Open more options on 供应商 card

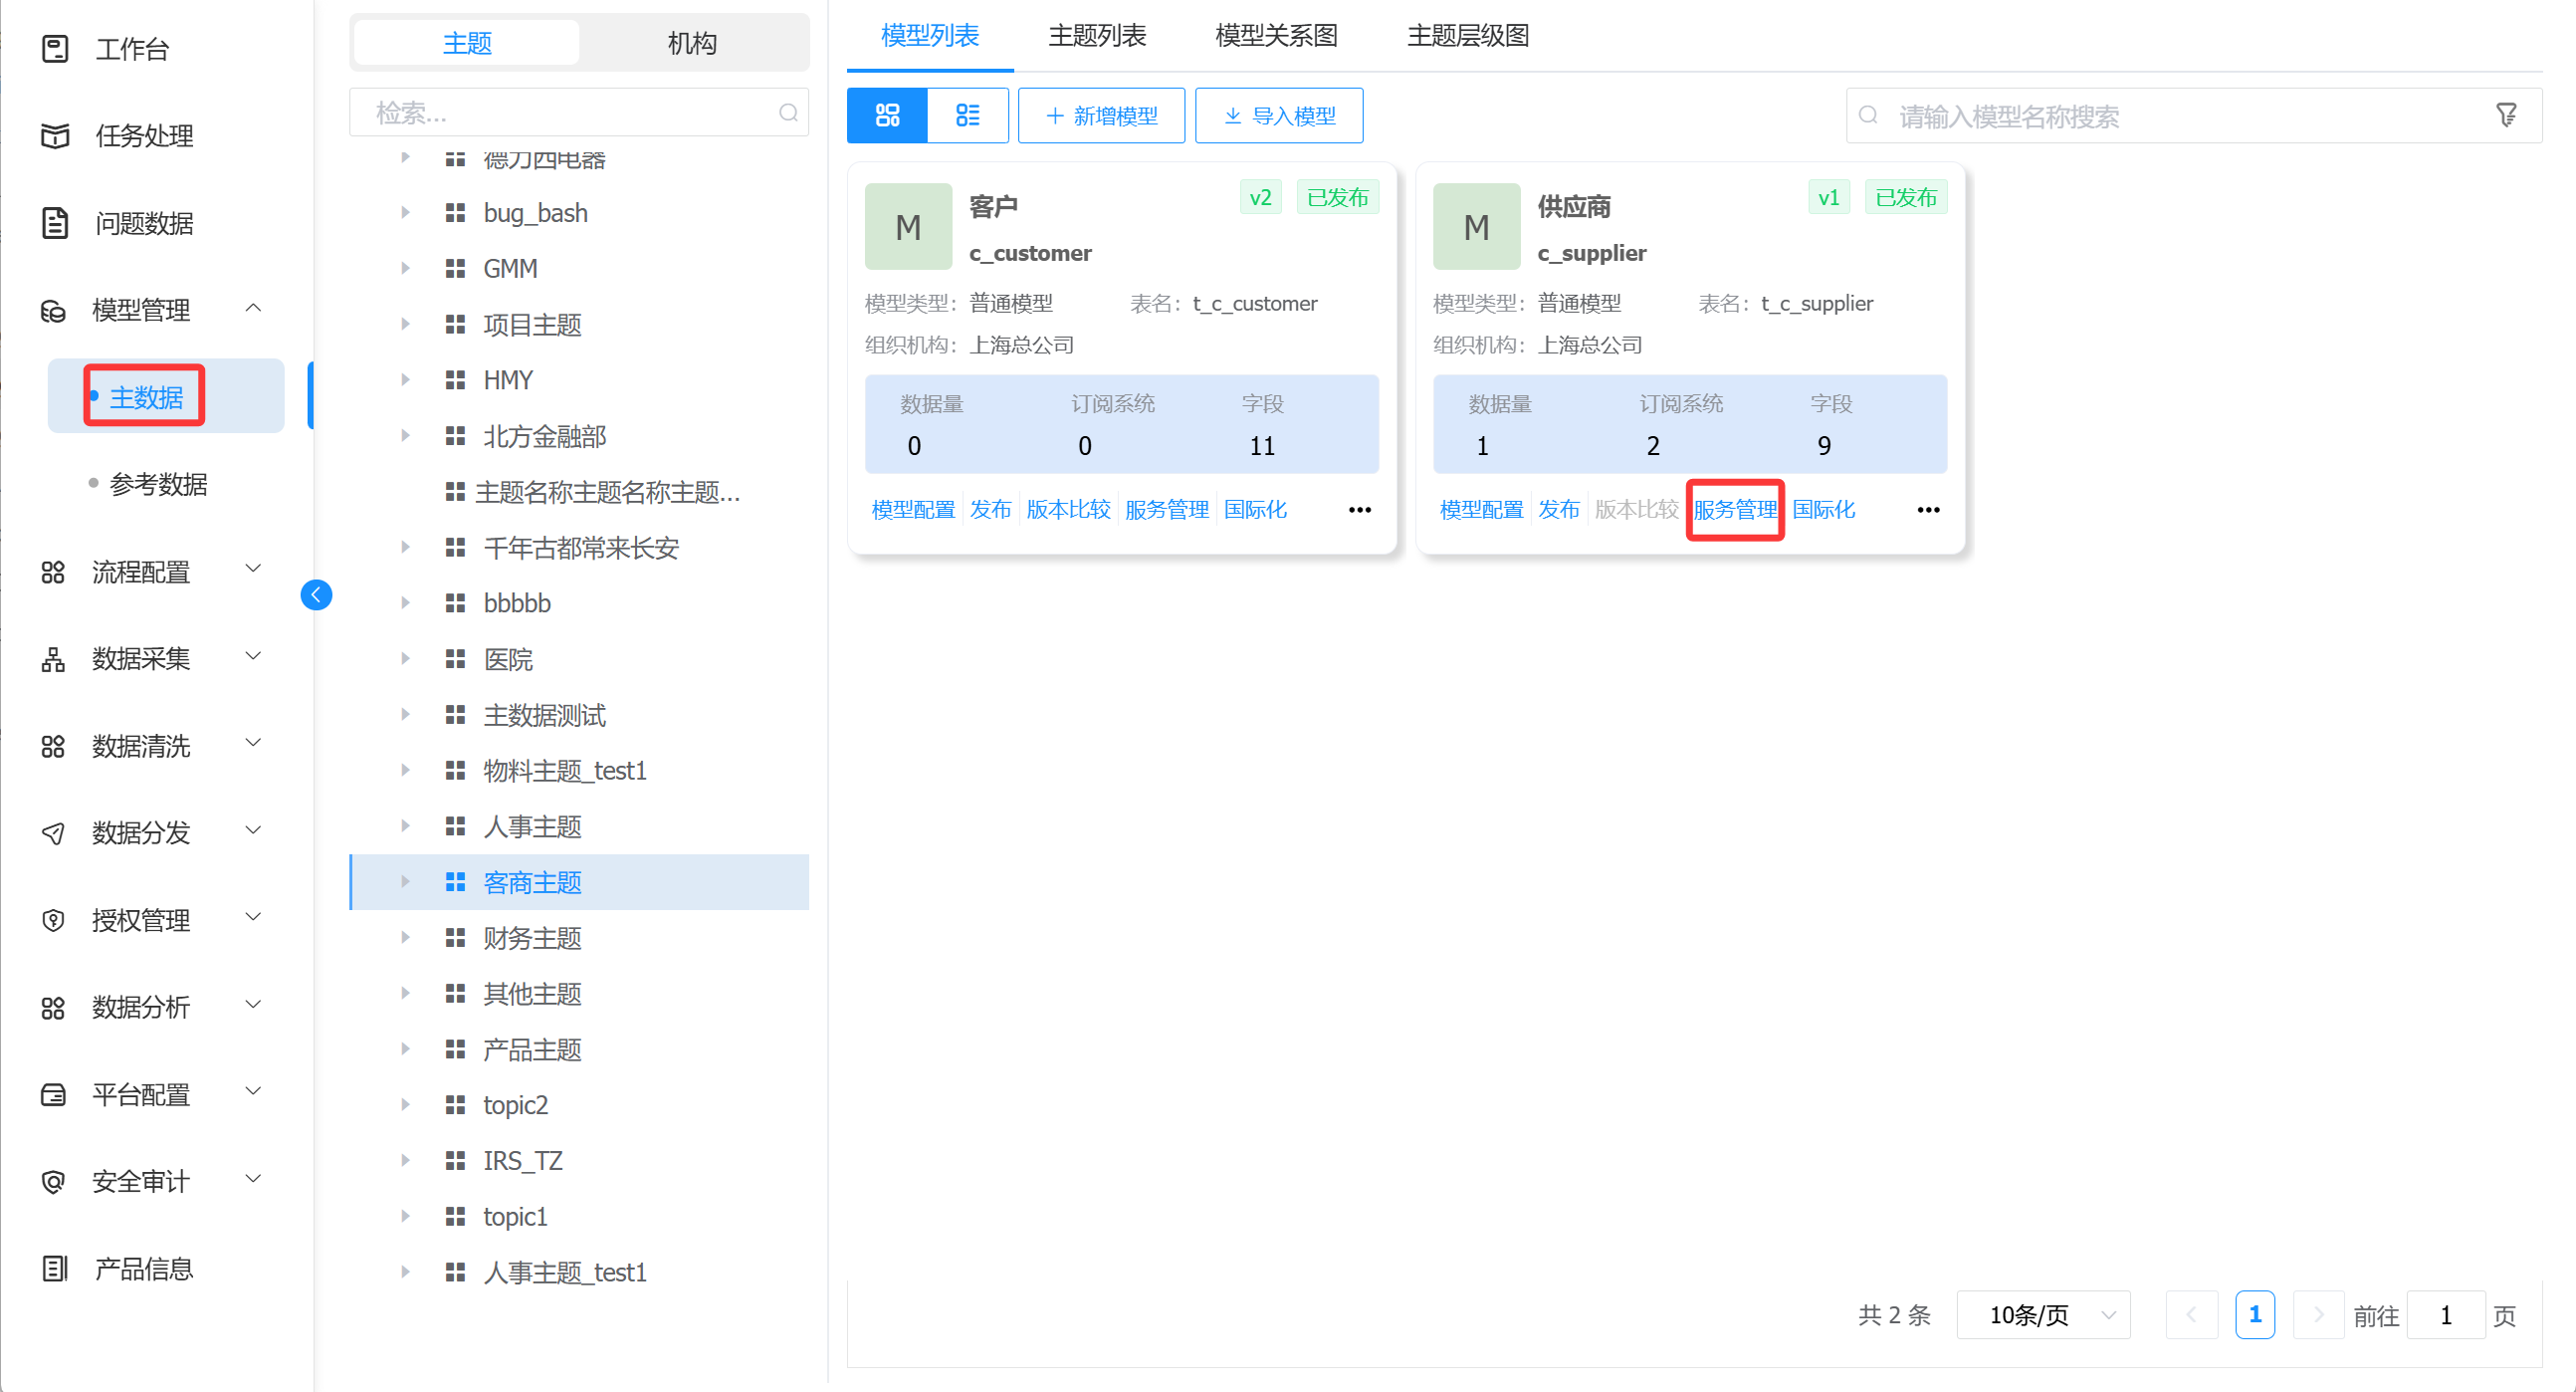point(1927,510)
